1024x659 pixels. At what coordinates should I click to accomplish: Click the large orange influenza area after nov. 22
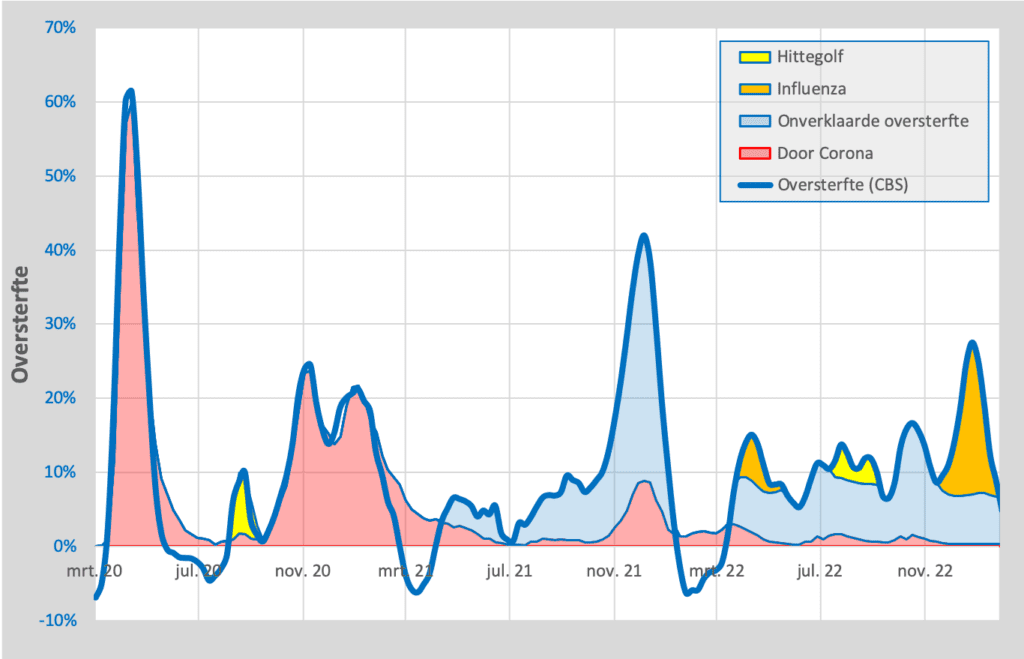(970, 438)
